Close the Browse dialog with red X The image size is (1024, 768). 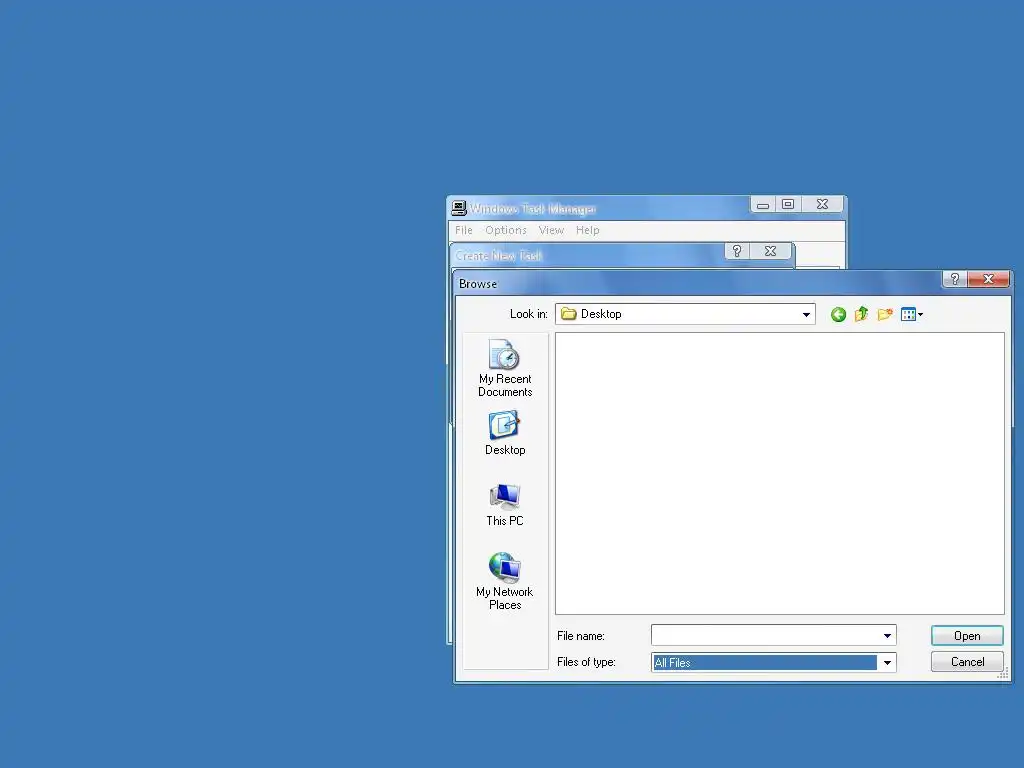coord(988,280)
